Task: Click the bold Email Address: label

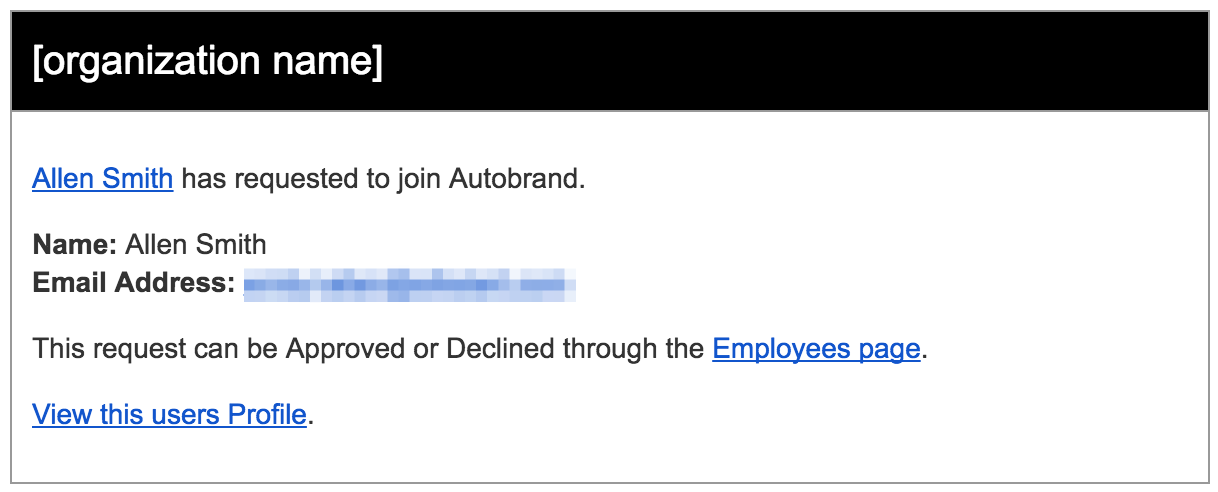Action: [134, 283]
